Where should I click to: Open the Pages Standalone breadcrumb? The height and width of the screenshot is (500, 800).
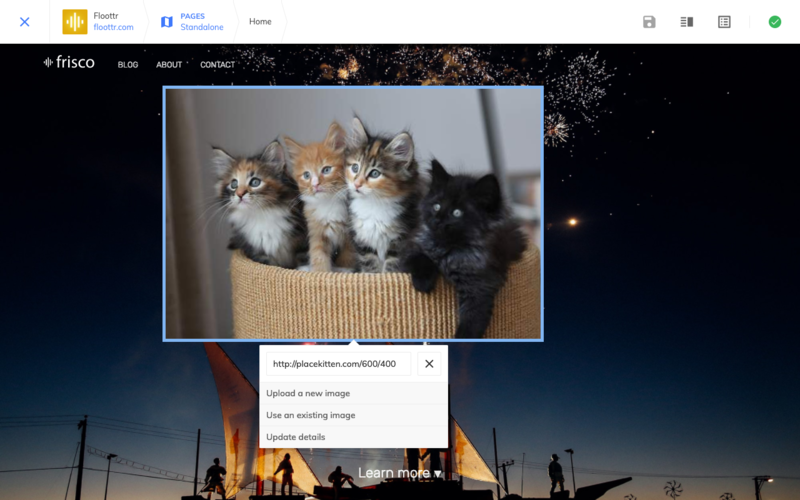(200, 22)
